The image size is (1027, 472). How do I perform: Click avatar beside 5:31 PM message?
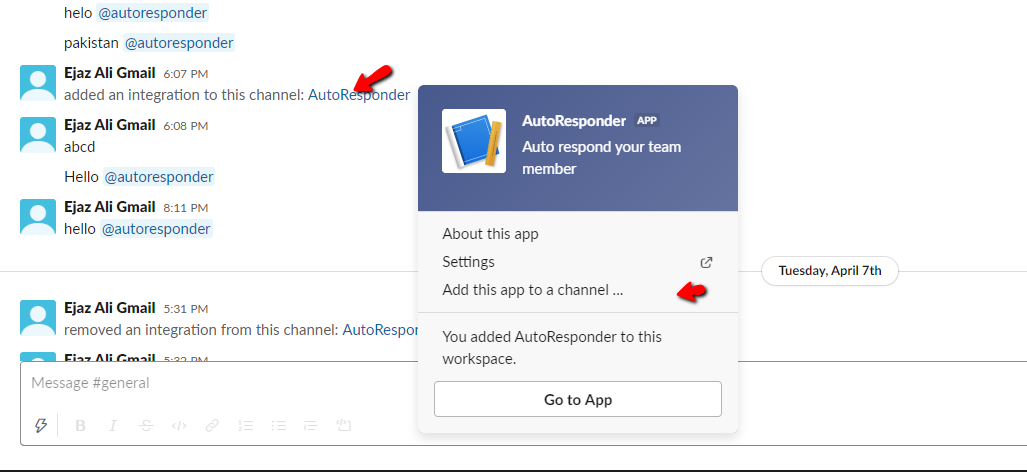[x=38, y=318]
